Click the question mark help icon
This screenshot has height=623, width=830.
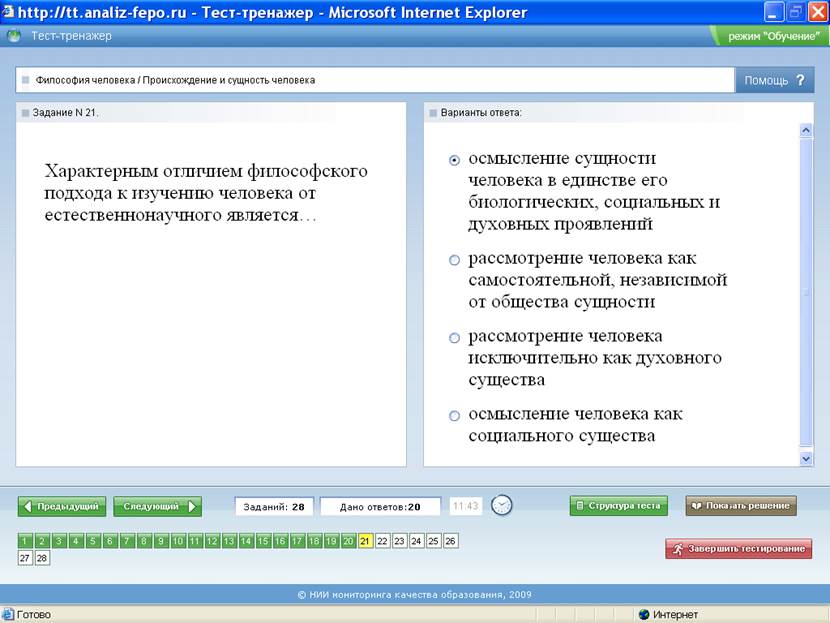pos(800,80)
